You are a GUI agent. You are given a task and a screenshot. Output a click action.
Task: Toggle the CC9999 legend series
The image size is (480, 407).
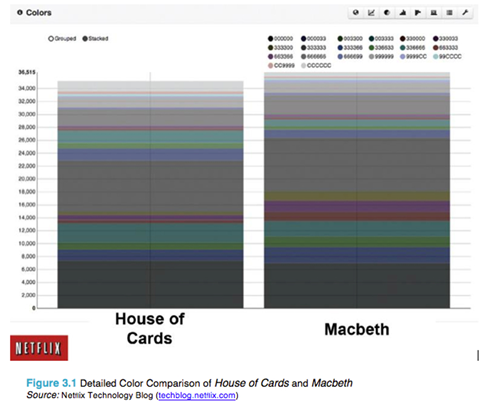tap(281, 66)
